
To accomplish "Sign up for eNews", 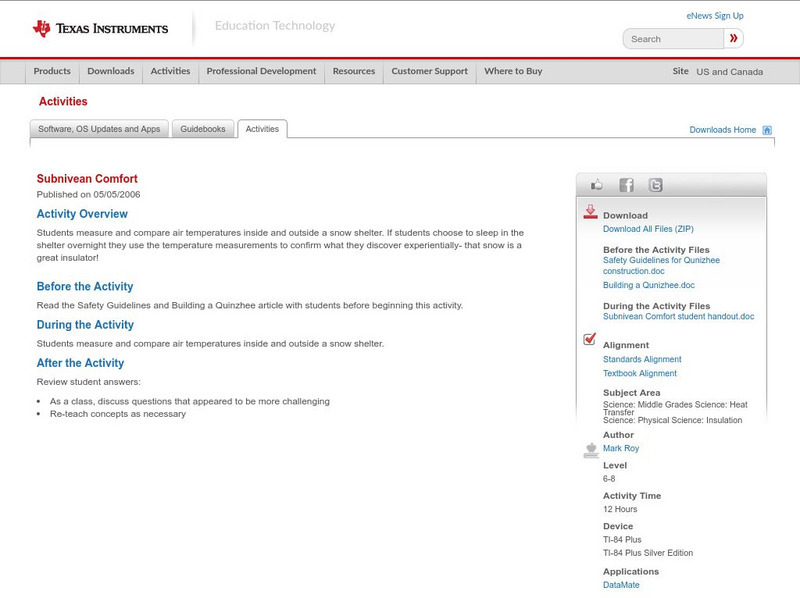I will click(x=714, y=15).
